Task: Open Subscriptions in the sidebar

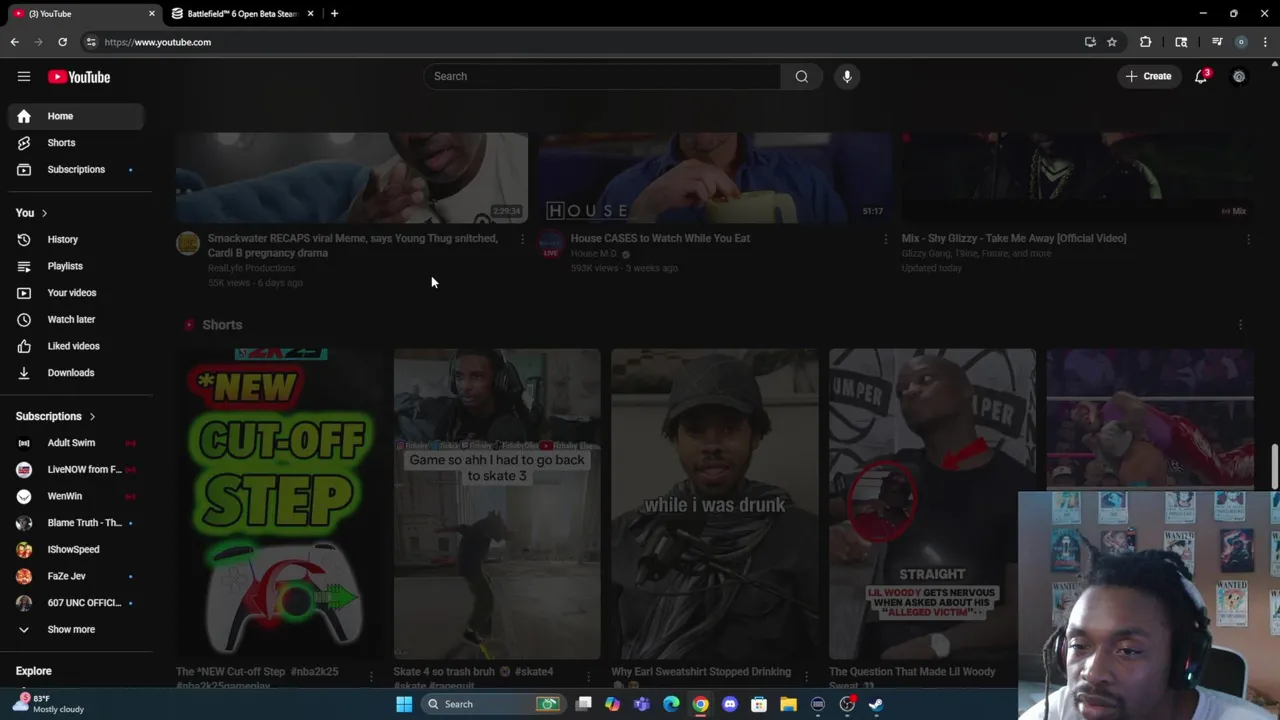Action: [x=76, y=169]
